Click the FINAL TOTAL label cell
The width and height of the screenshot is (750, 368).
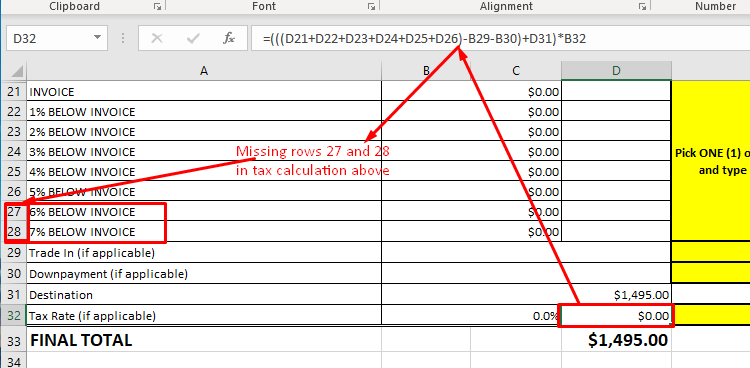(204, 340)
